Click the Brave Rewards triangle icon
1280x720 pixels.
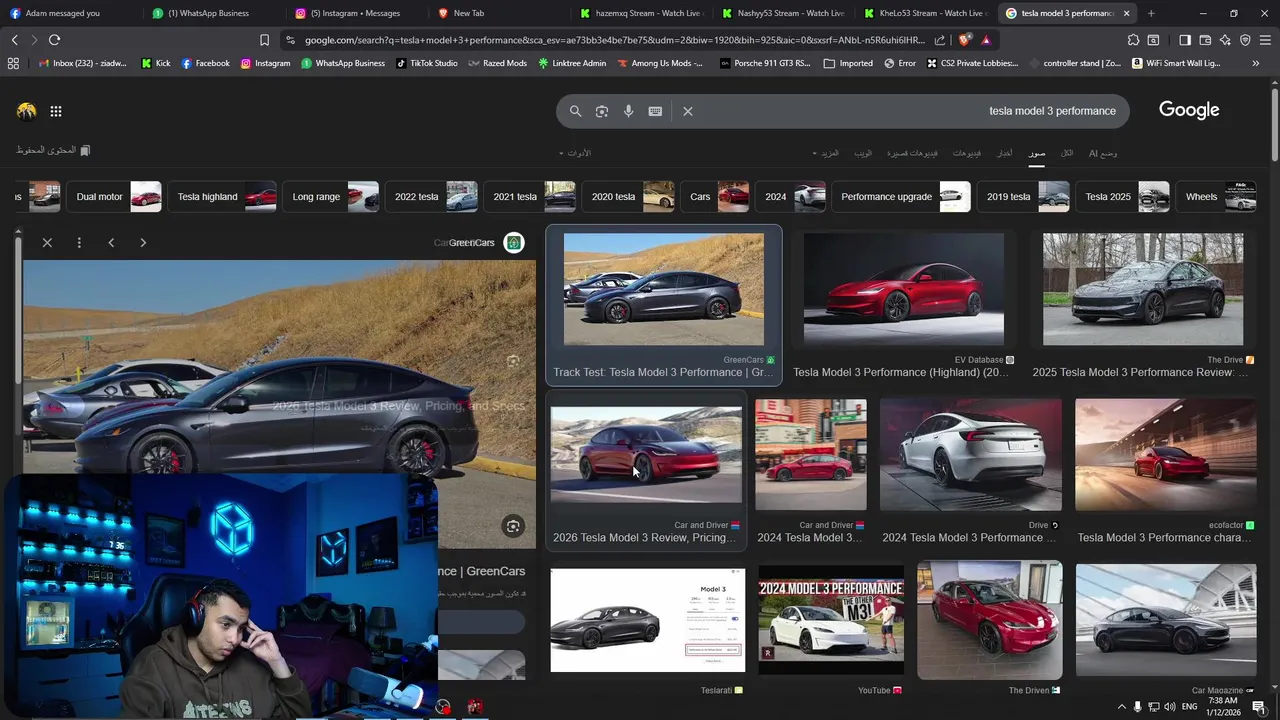pos(986,40)
